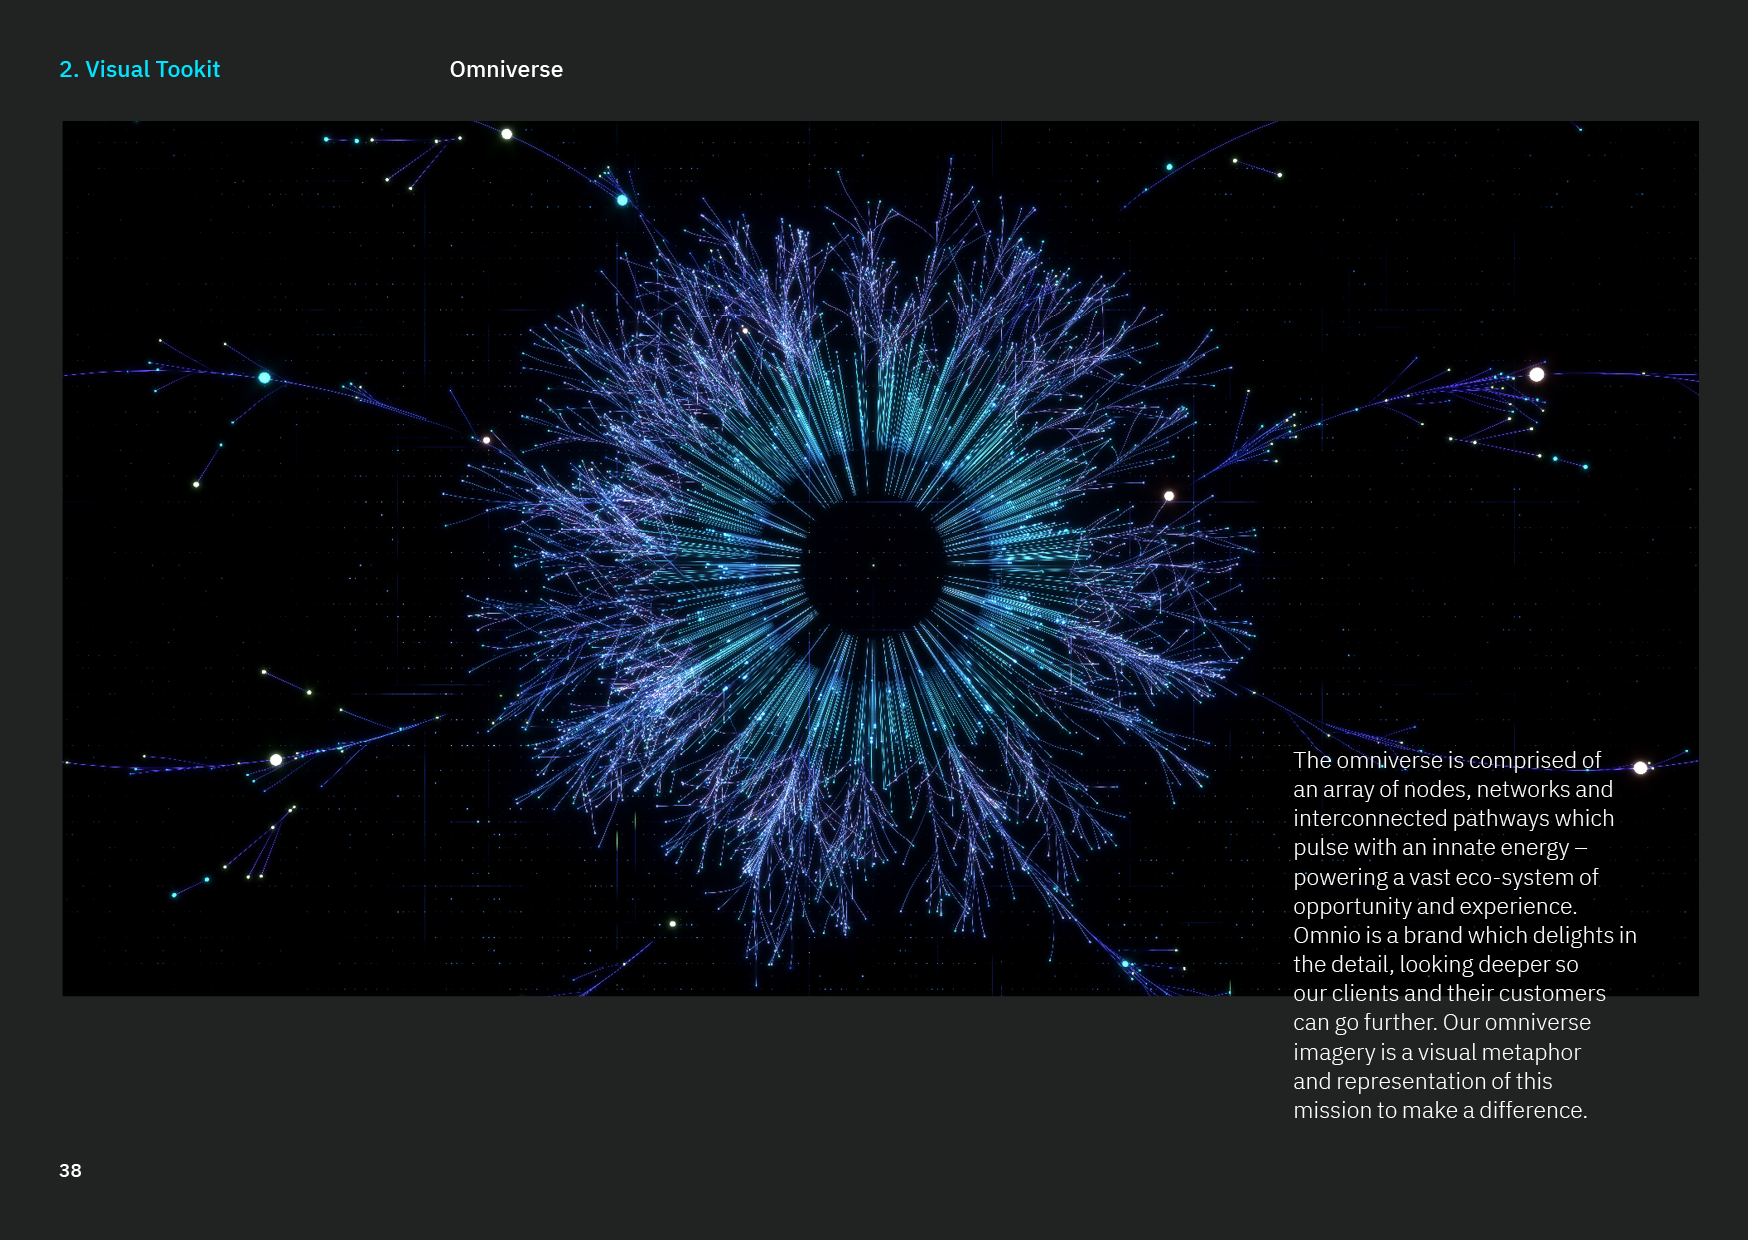Click the page number 38
Viewport: 1748px width, 1240px height.
(x=70, y=1170)
